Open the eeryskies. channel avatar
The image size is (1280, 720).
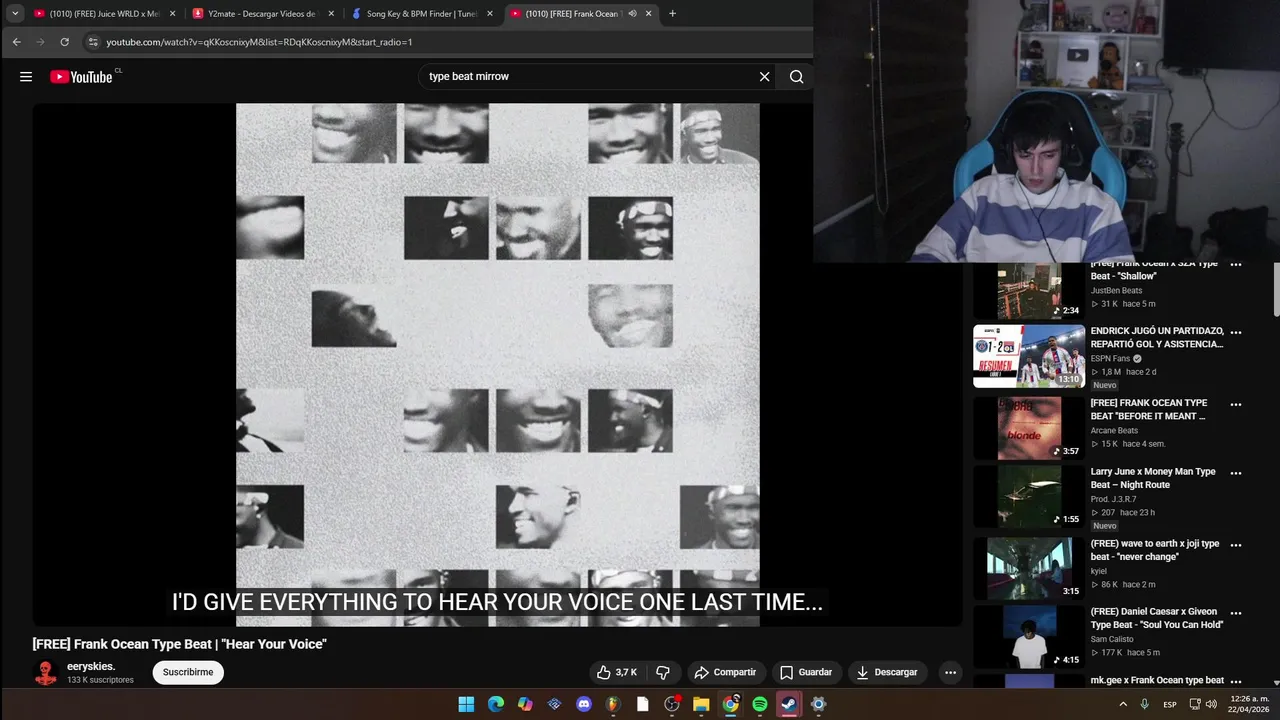coord(46,672)
